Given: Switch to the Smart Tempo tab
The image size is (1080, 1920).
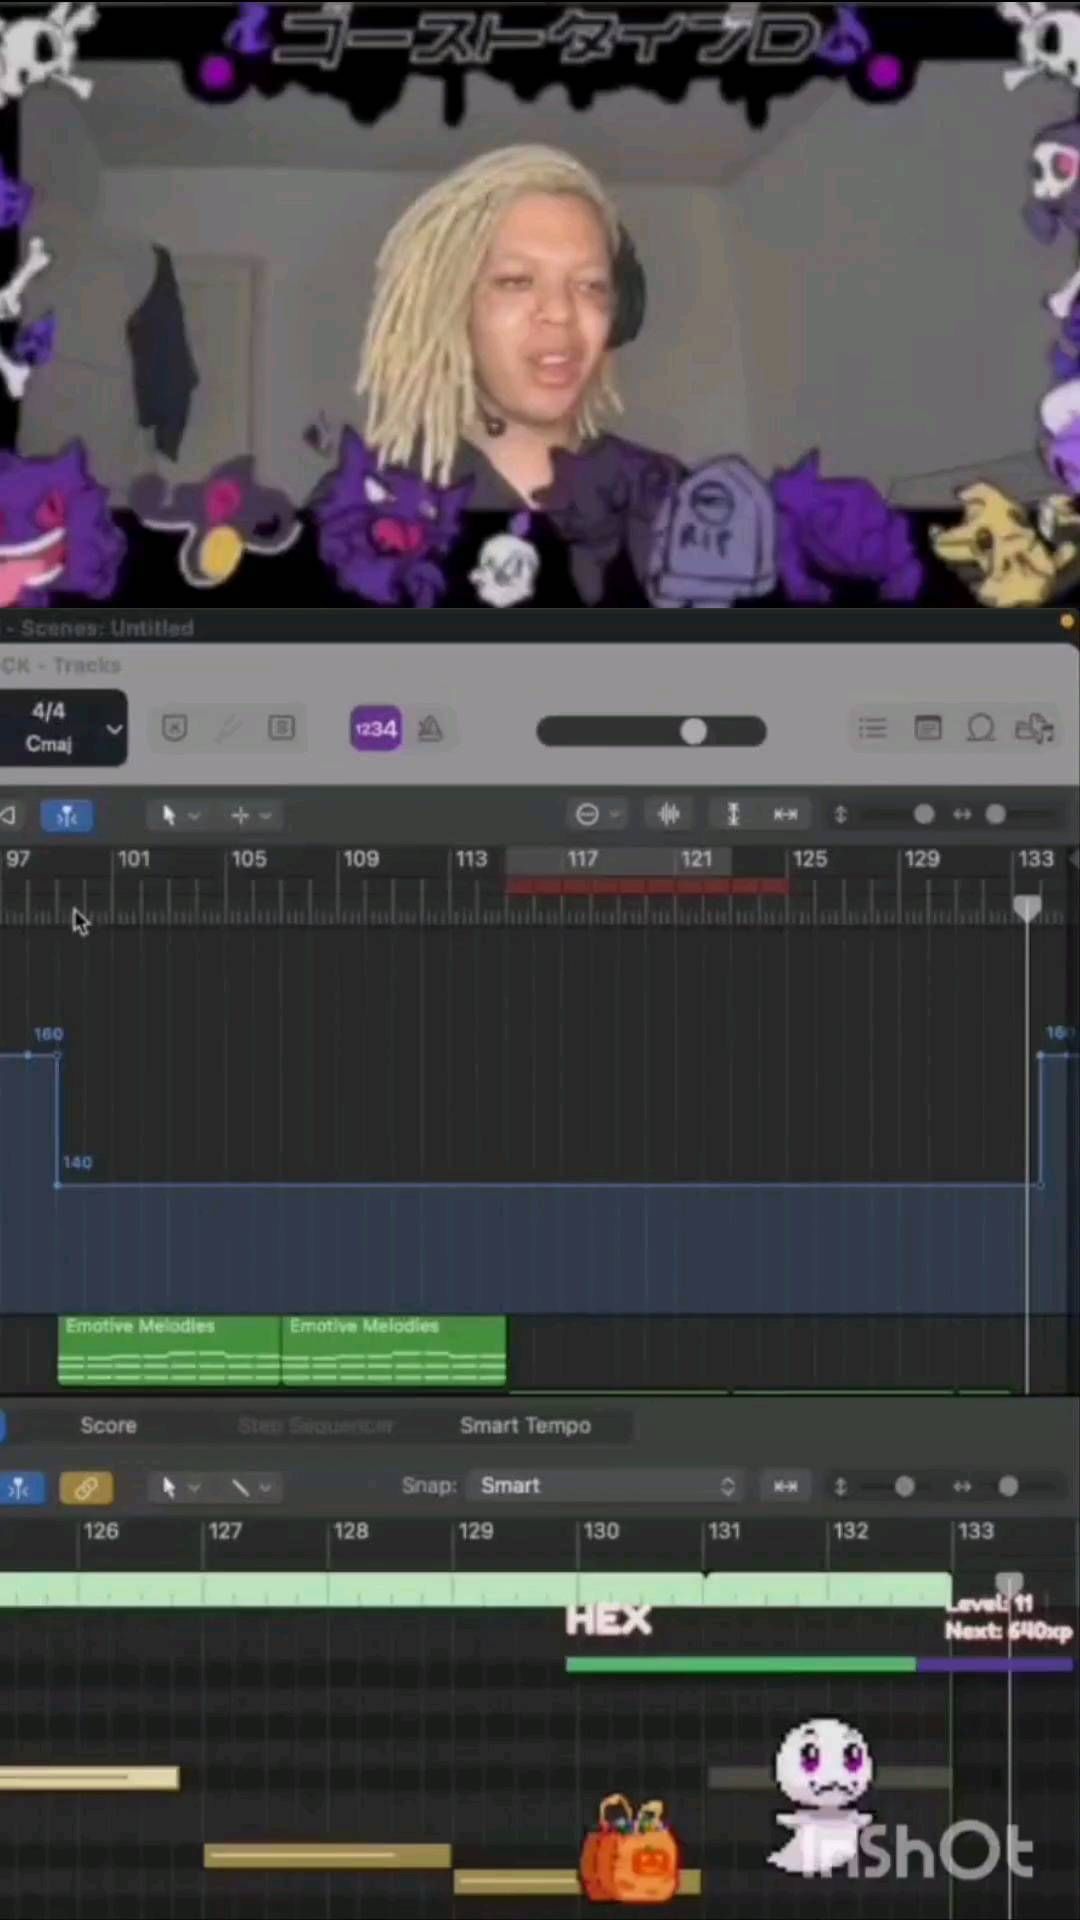Looking at the screenshot, I should click(525, 1425).
